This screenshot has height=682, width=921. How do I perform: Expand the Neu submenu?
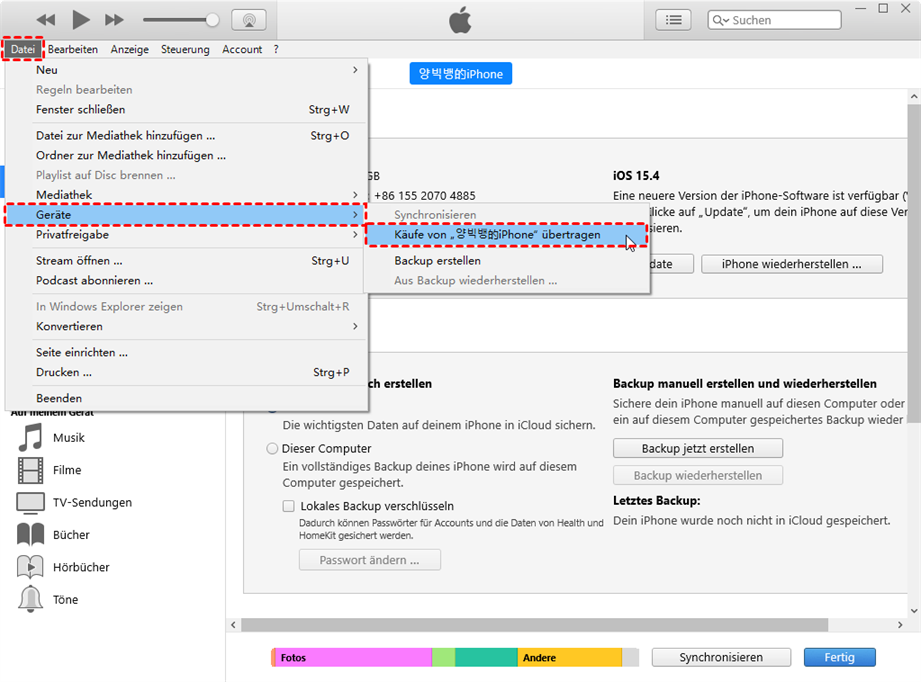(186, 70)
